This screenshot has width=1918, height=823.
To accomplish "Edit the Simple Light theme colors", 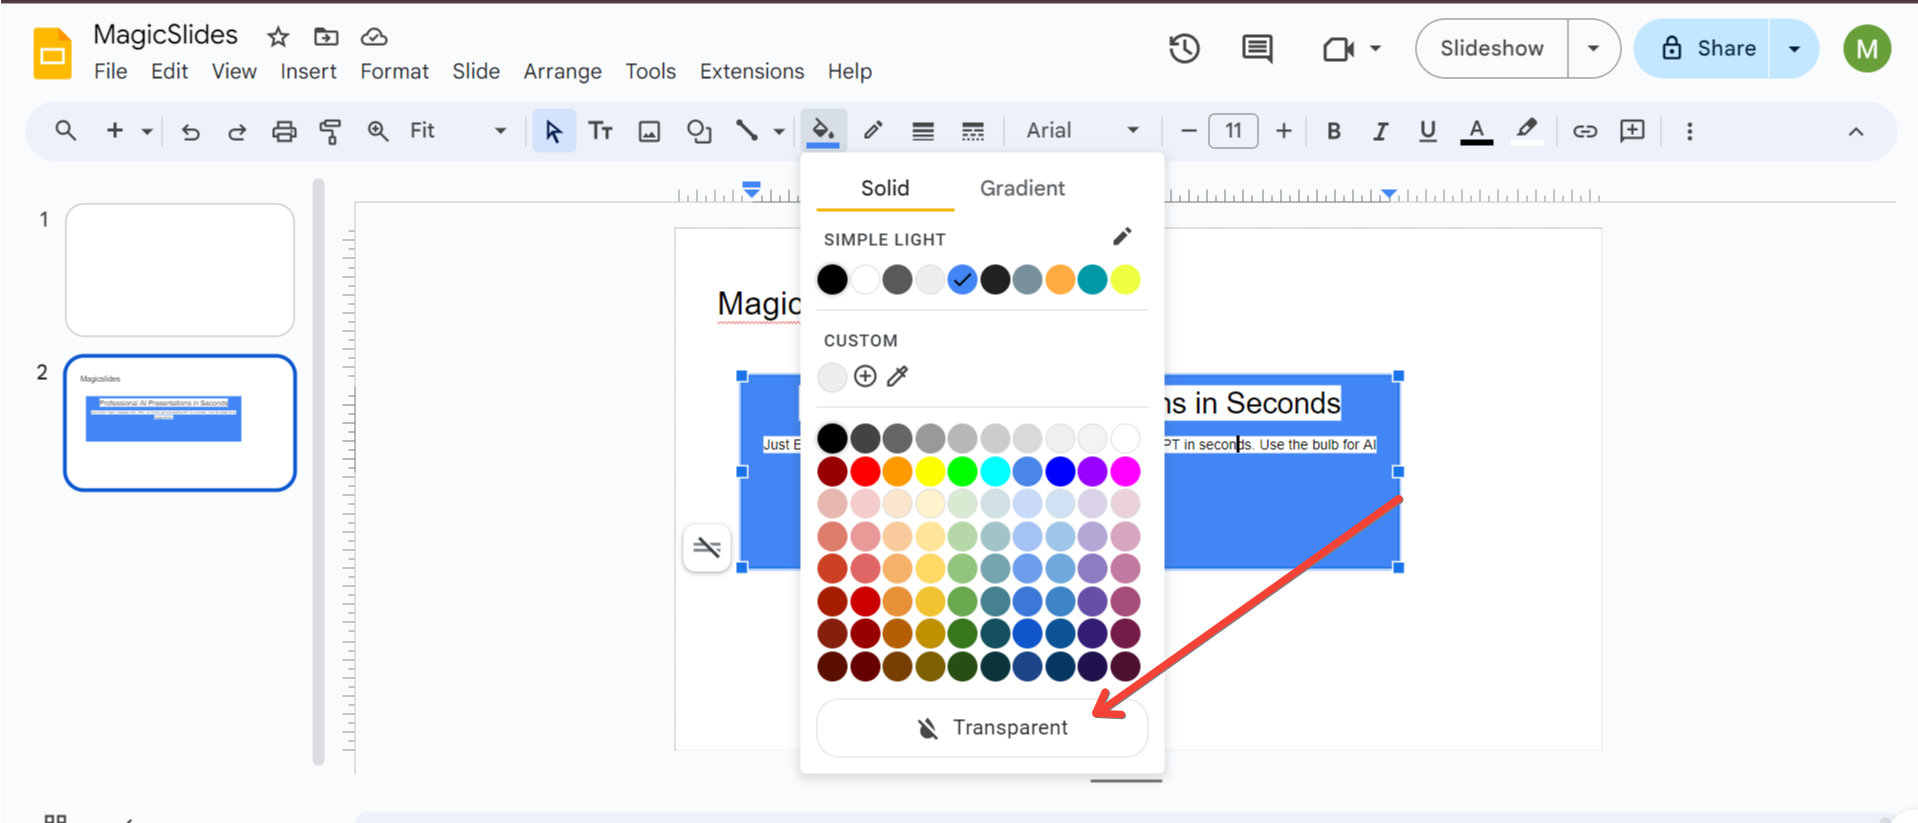I will (1122, 237).
